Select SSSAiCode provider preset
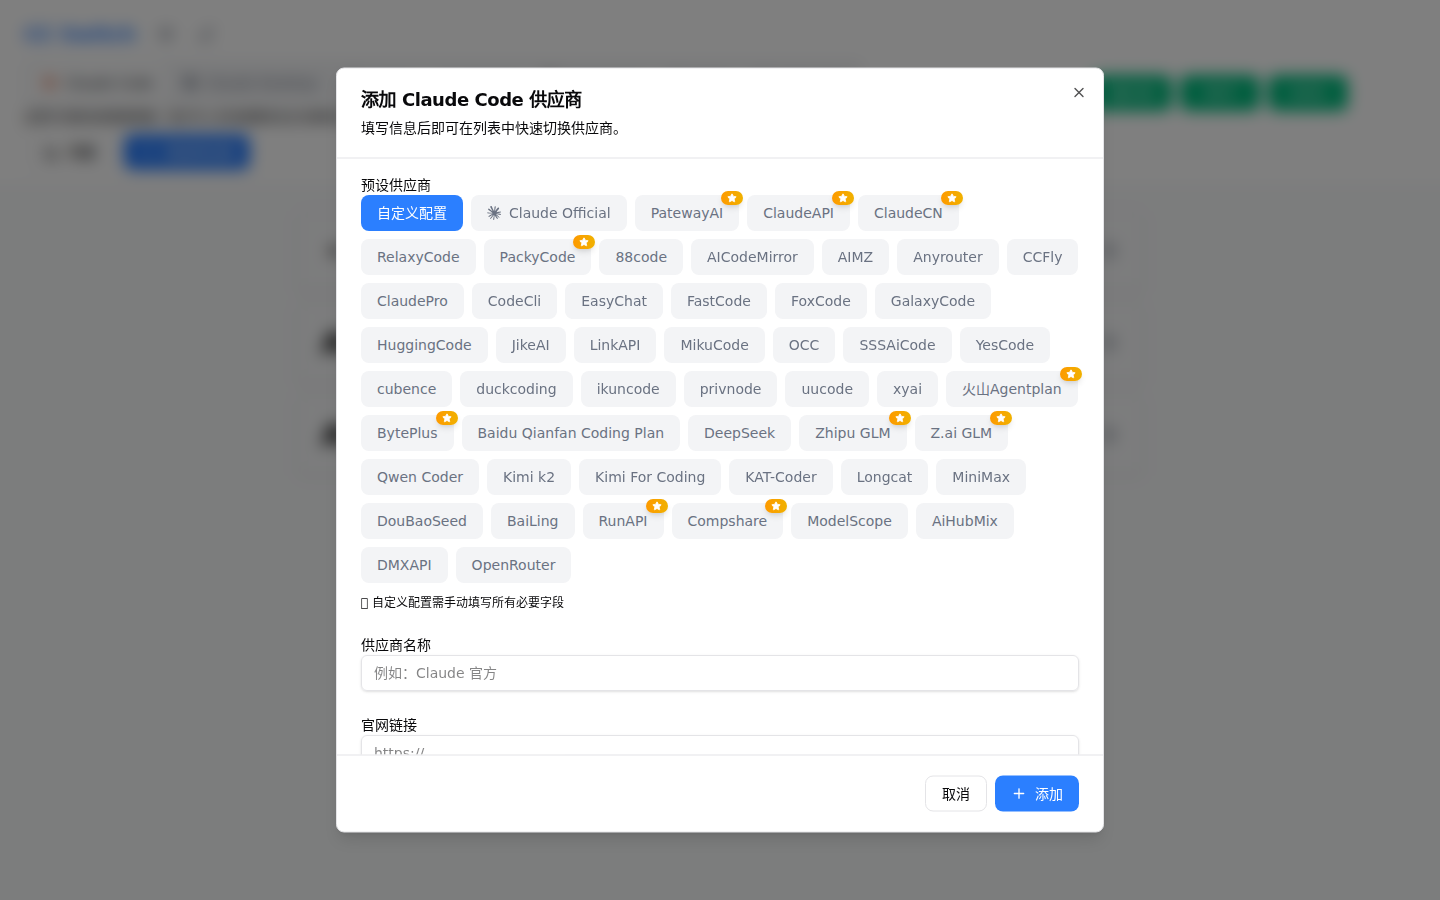Image resolution: width=1440 pixels, height=900 pixels. (897, 345)
